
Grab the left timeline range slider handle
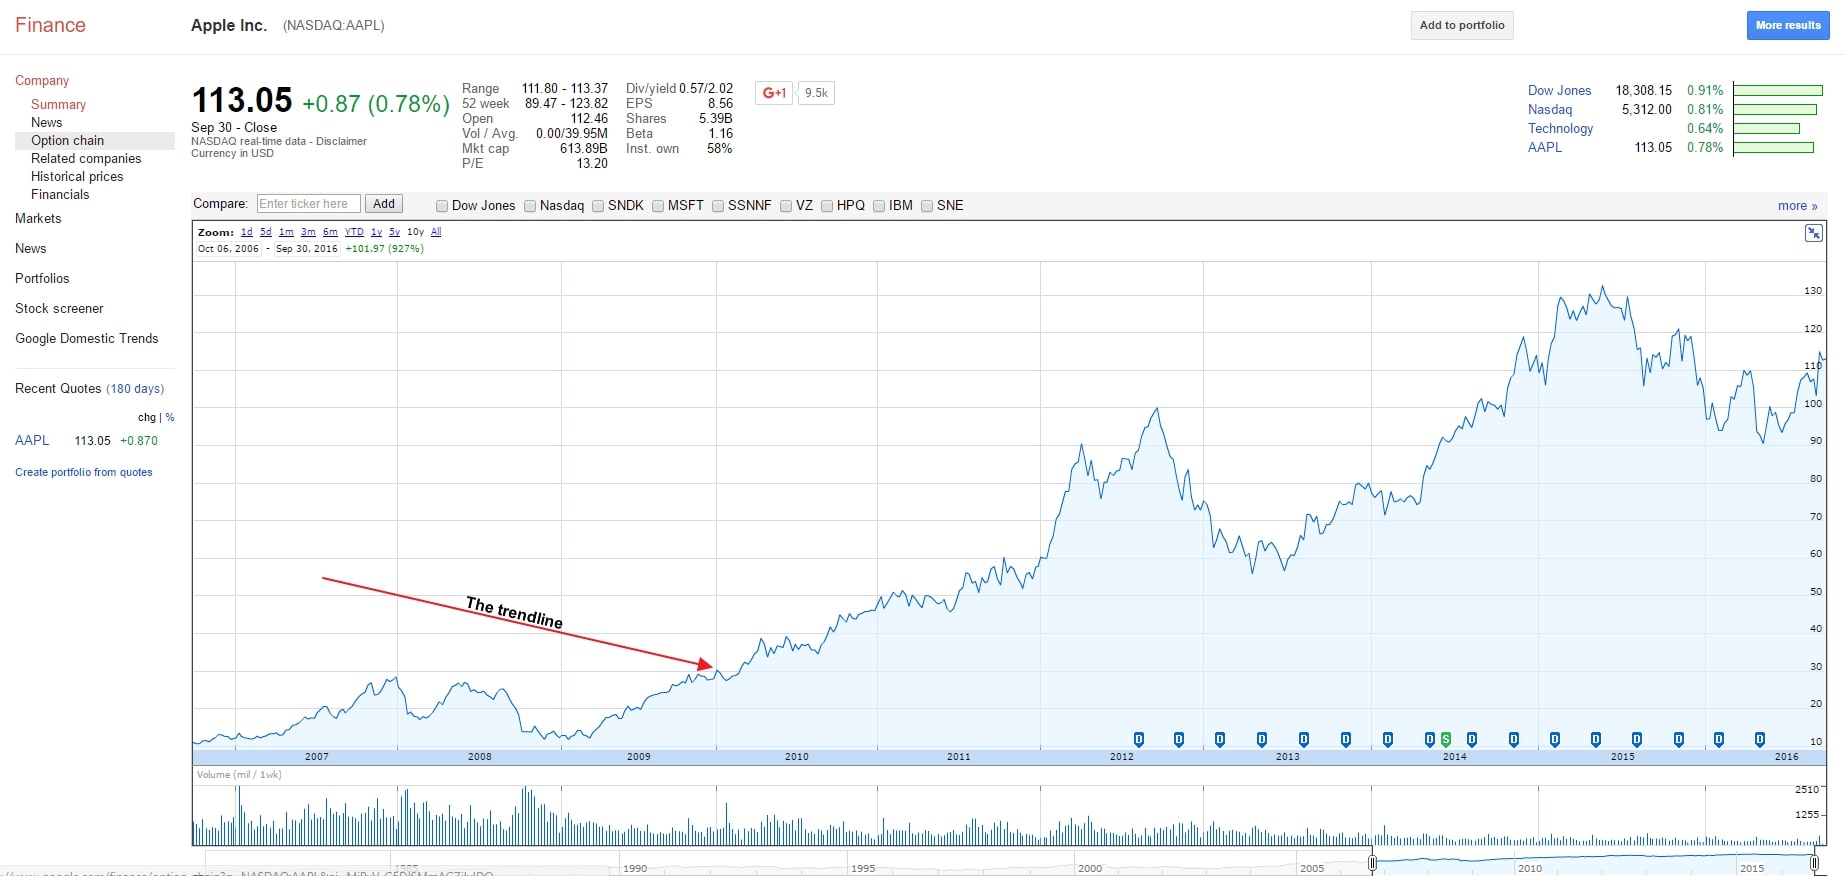1372,863
